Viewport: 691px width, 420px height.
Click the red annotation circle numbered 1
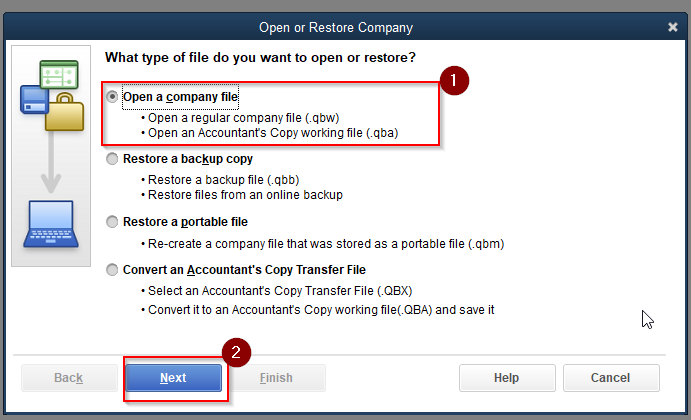coord(454,81)
